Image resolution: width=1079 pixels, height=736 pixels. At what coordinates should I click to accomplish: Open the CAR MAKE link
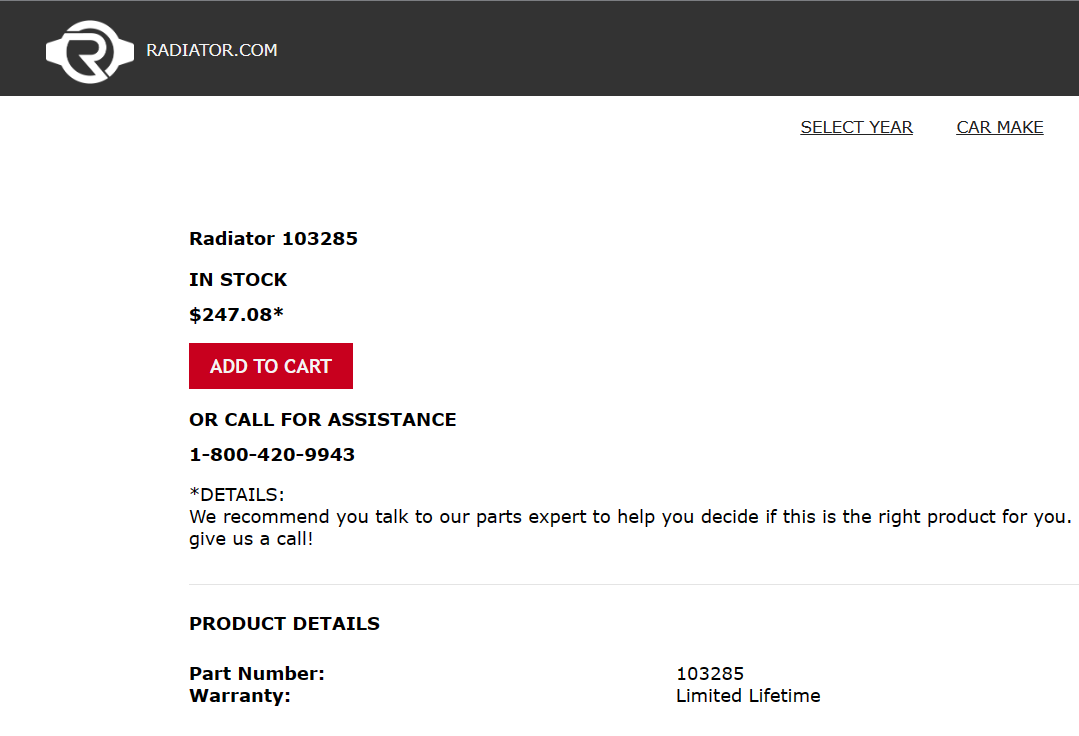999,127
